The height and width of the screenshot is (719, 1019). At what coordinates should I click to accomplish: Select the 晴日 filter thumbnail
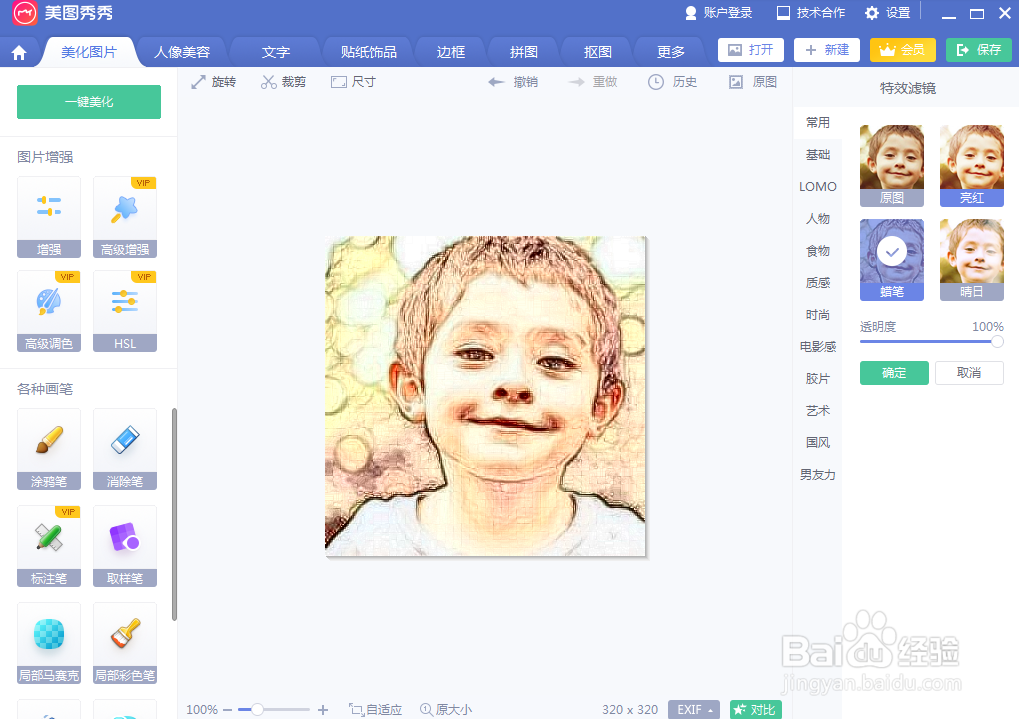click(972, 259)
